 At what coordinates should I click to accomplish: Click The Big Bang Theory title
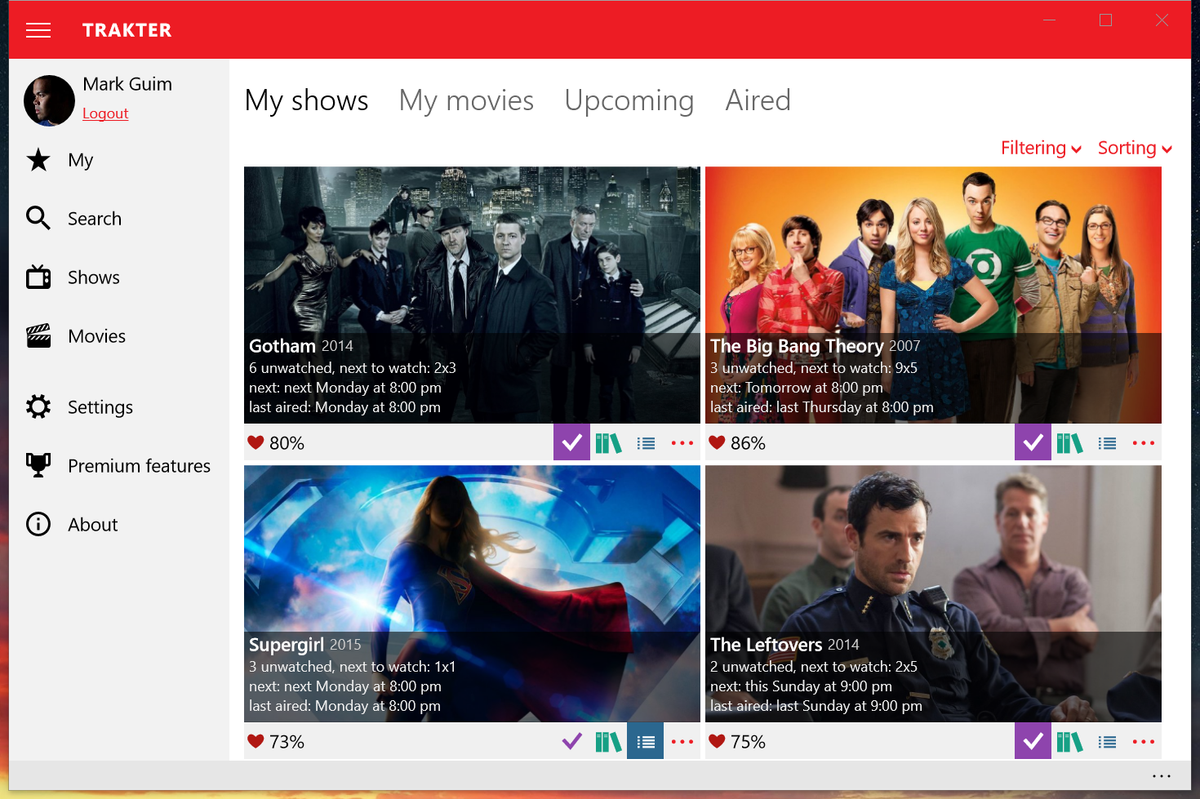pos(797,346)
